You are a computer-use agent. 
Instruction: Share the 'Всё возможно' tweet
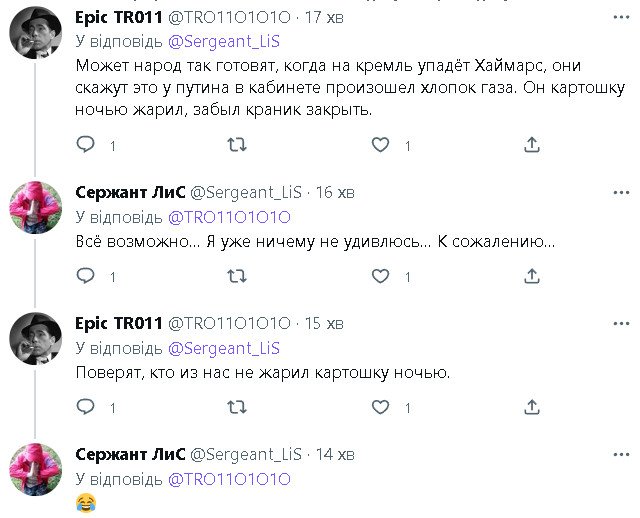pos(532,276)
